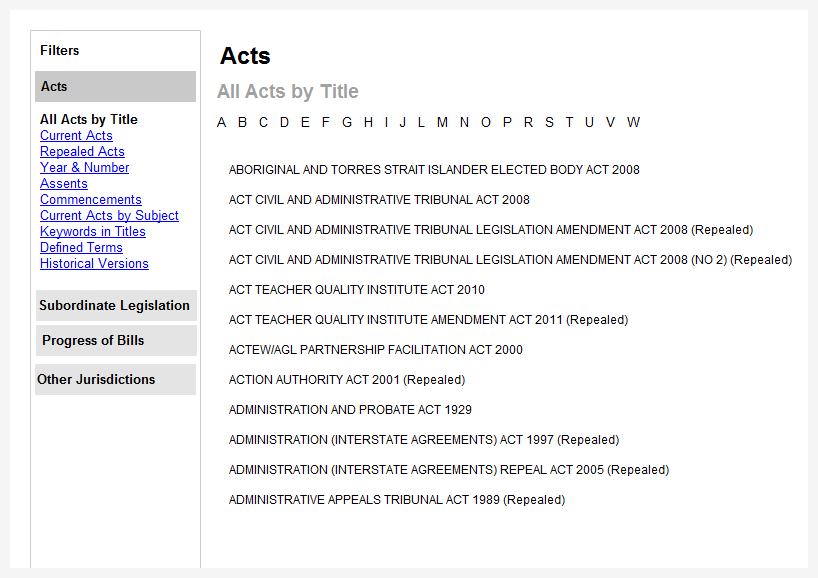
Task: Open Keywords in Titles search
Action: pyautogui.click(x=93, y=232)
